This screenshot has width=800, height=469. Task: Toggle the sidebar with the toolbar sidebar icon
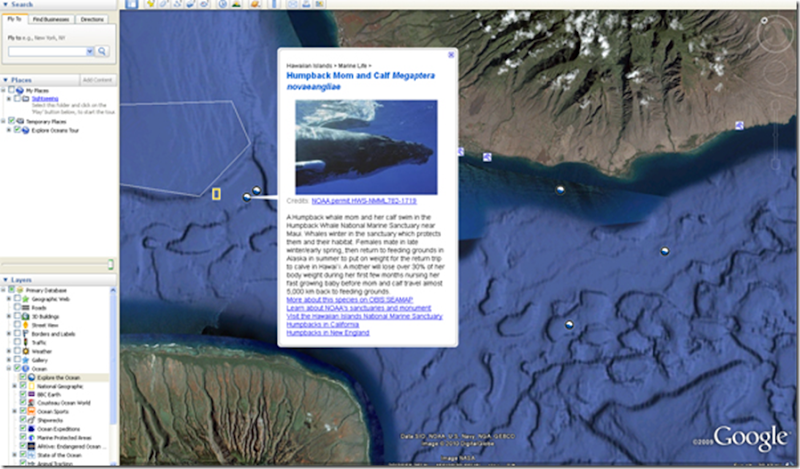pos(132,4)
